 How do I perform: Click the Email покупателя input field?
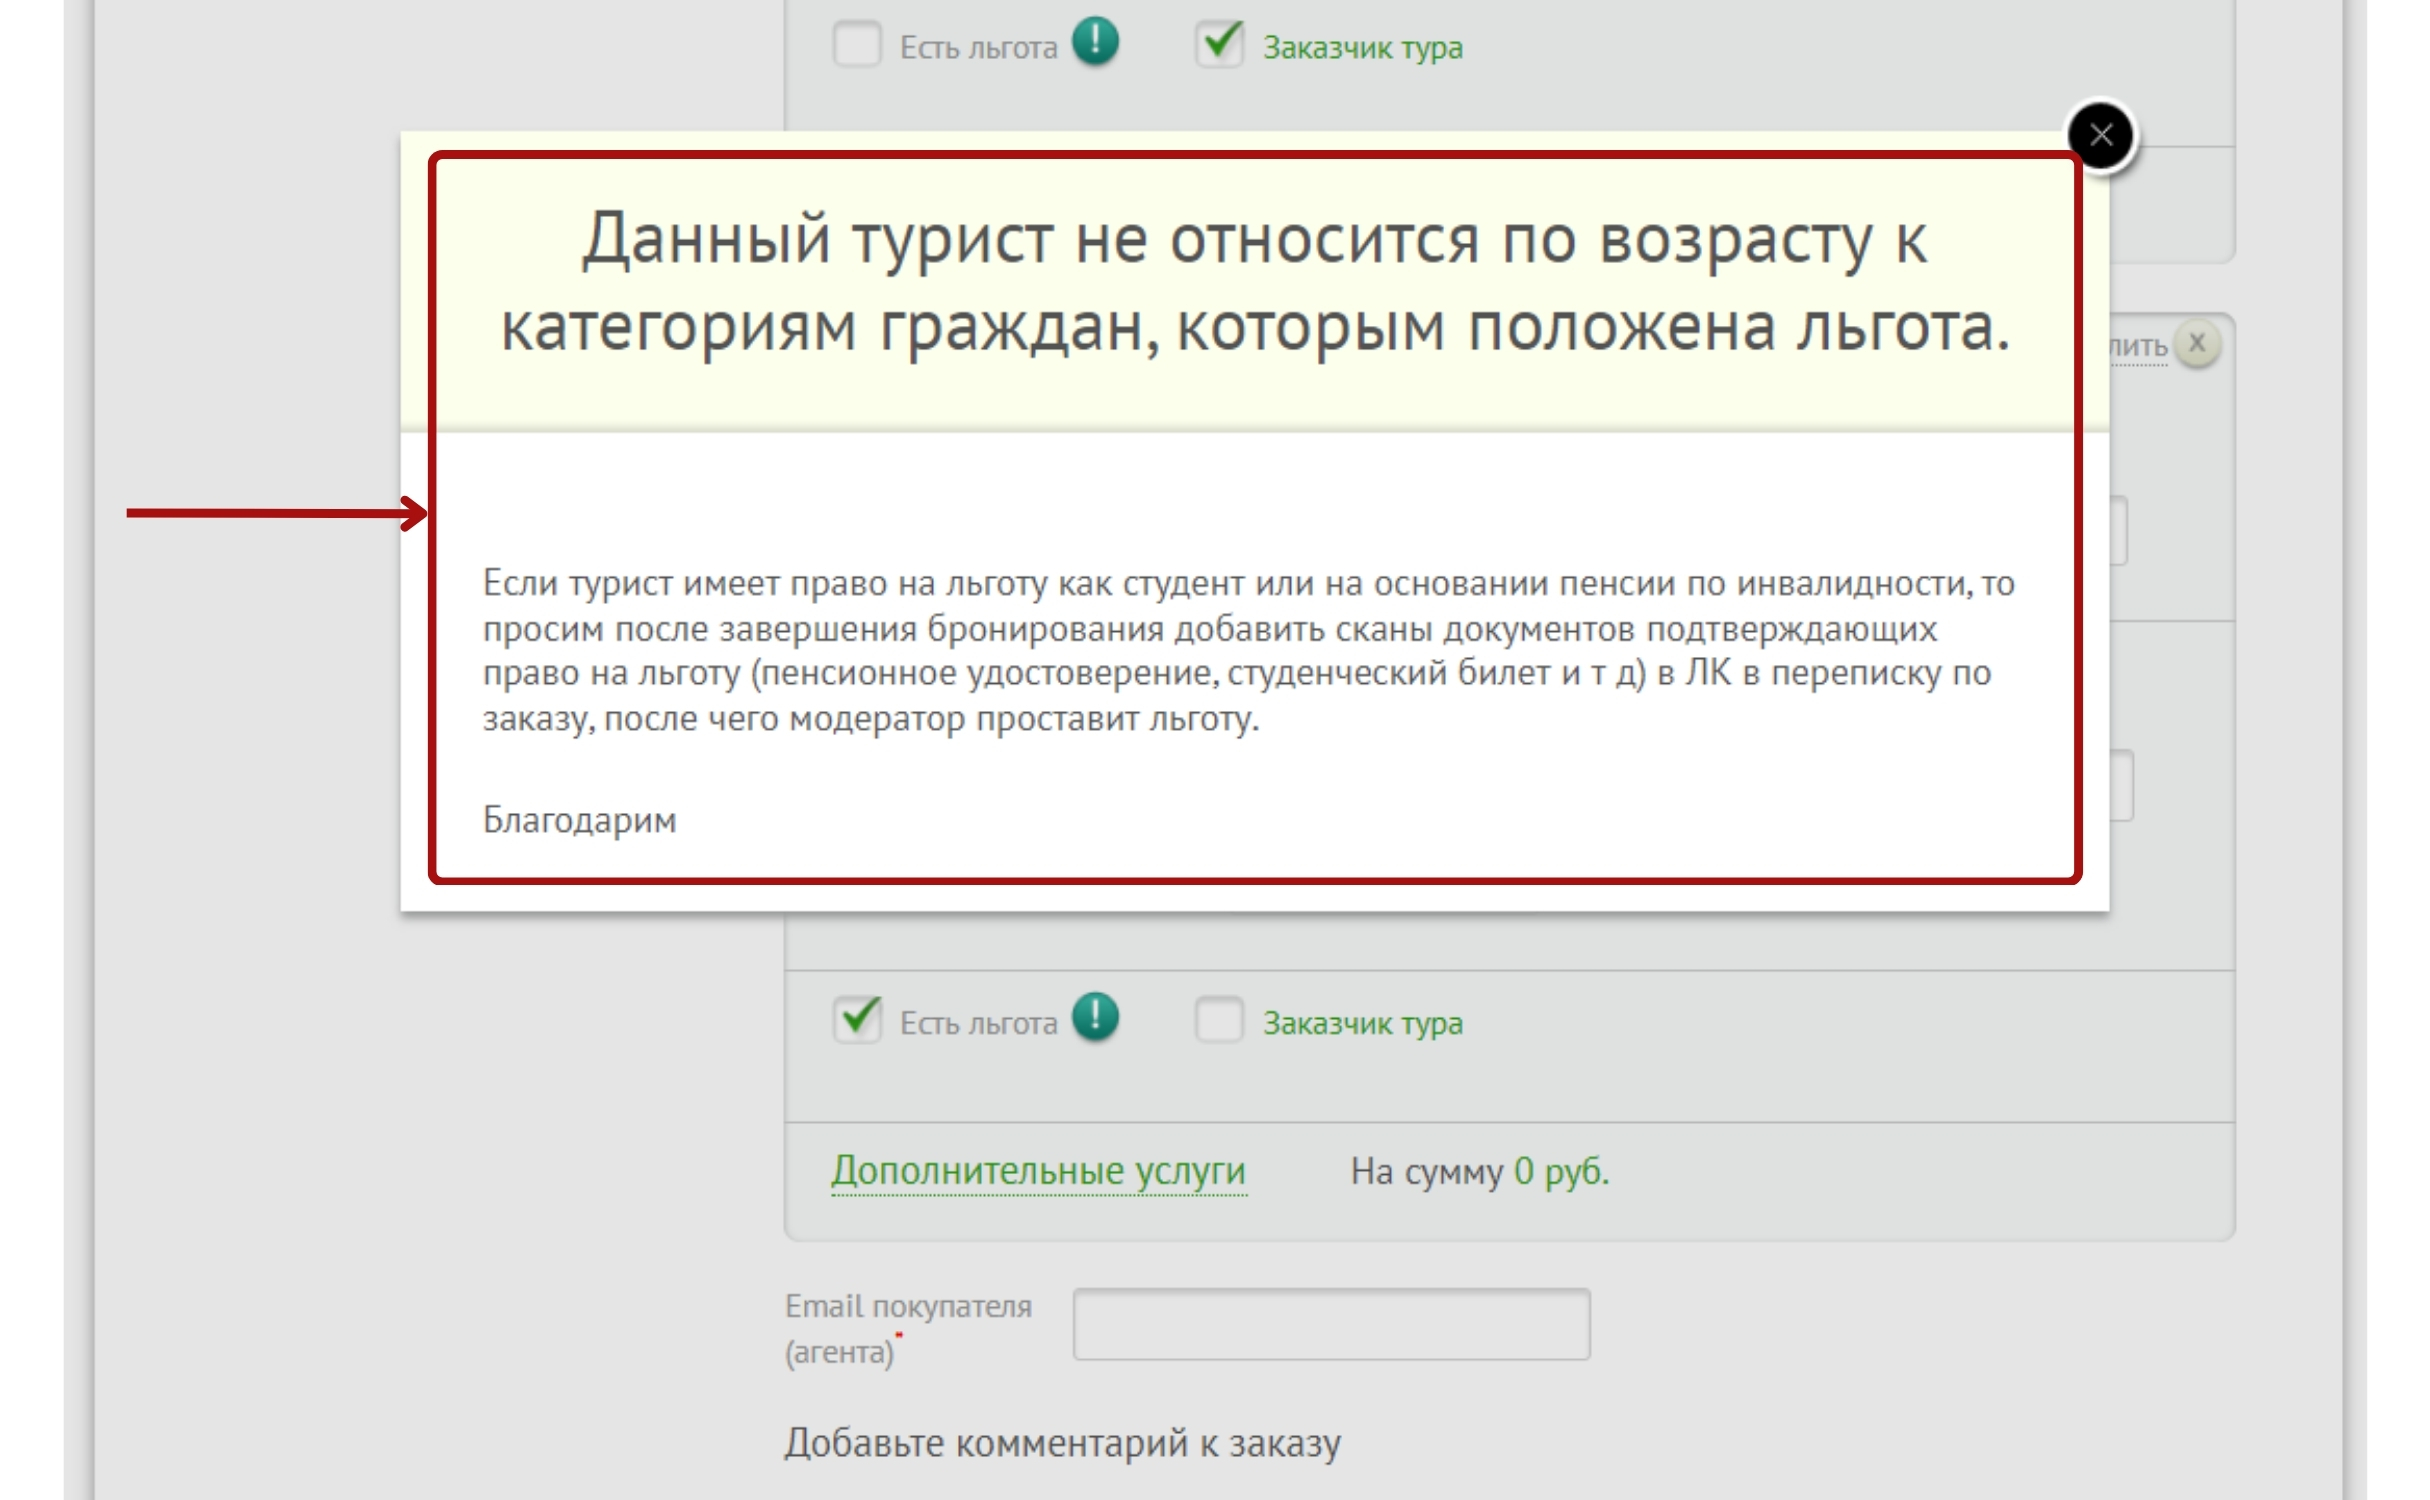coord(1331,1324)
